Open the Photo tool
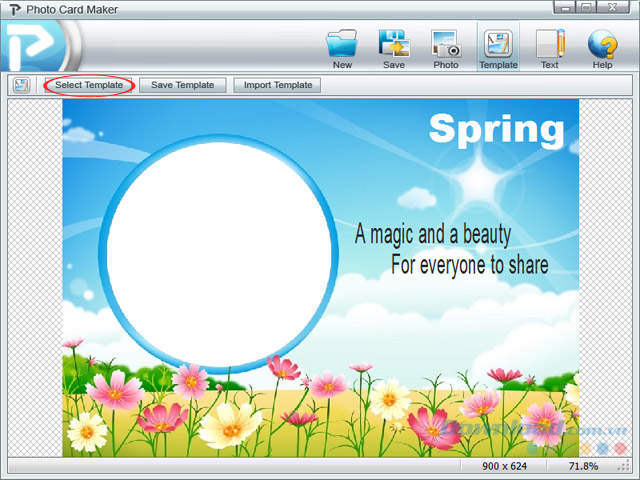This screenshot has height=480, width=640. pyautogui.click(x=445, y=44)
